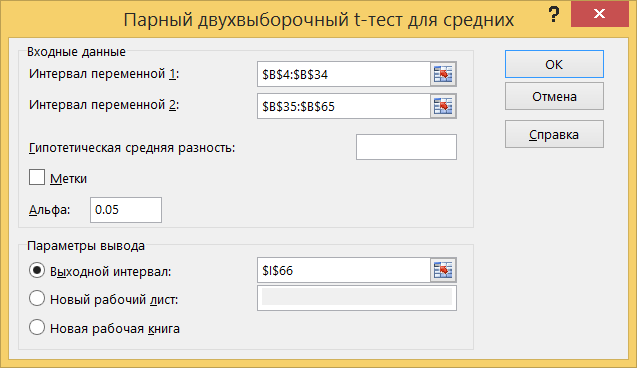Image resolution: width=637 pixels, height=368 pixels.
Task: Click the Отмена button
Action: point(554,96)
